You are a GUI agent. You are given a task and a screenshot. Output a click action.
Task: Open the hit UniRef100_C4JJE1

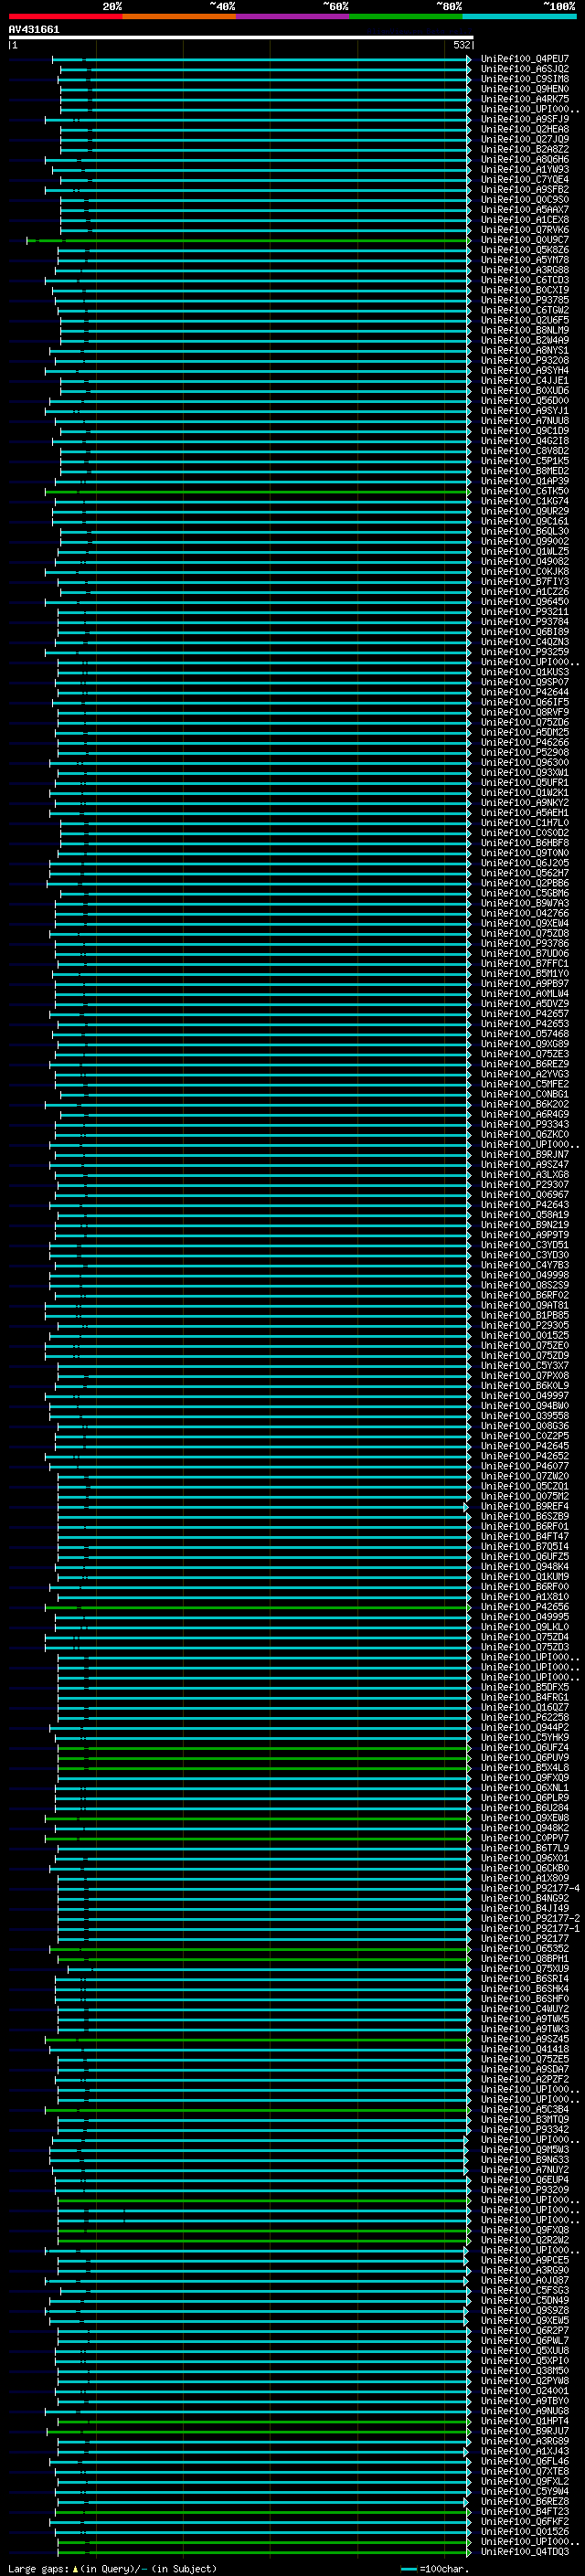[x=525, y=381]
